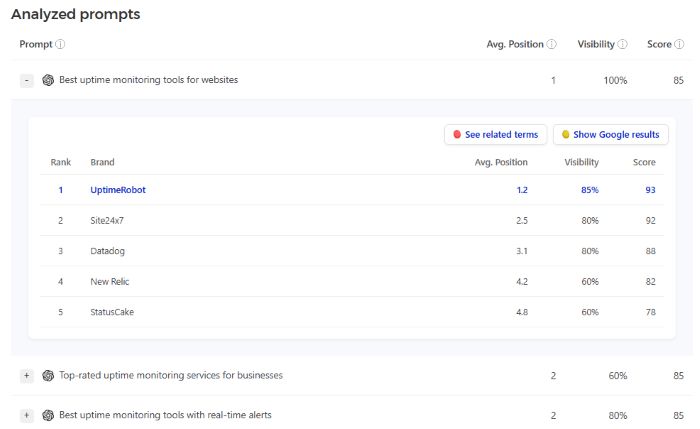
Task: Click Top-rated uptime monitoring services for businesses text
Action: click(x=171, y=375)
